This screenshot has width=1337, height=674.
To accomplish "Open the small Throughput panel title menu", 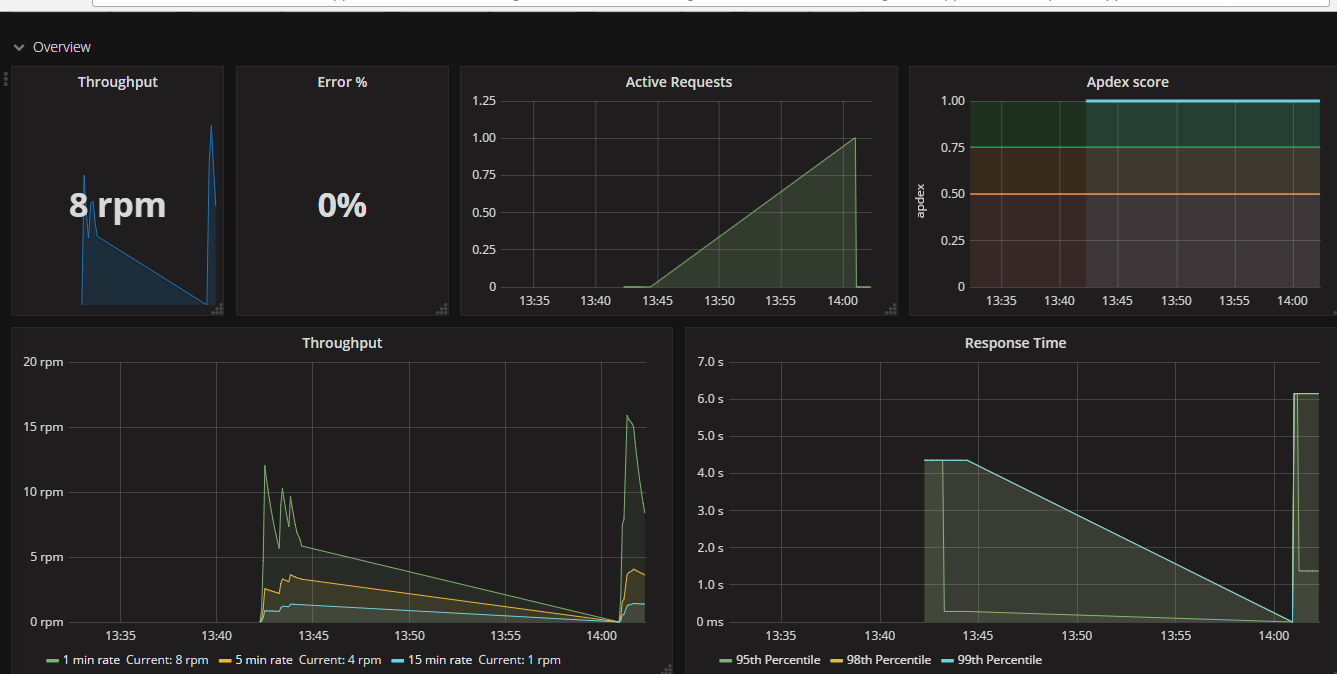I will click(x=118, y=82).
